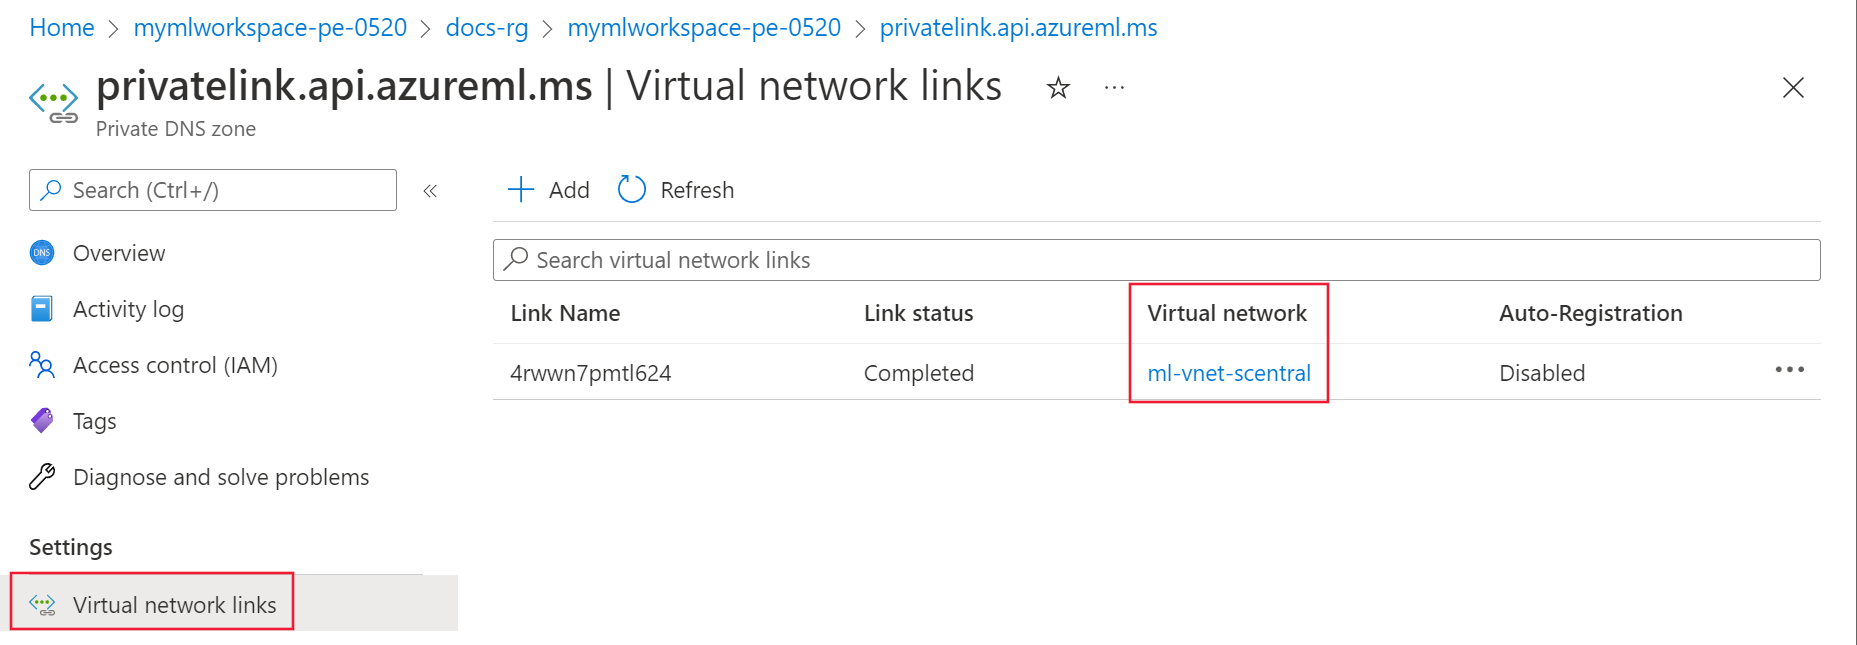Screen dimensions: 1857x645
Task: Open Access control (IAM) icon
Action: [x=41, y=365]
